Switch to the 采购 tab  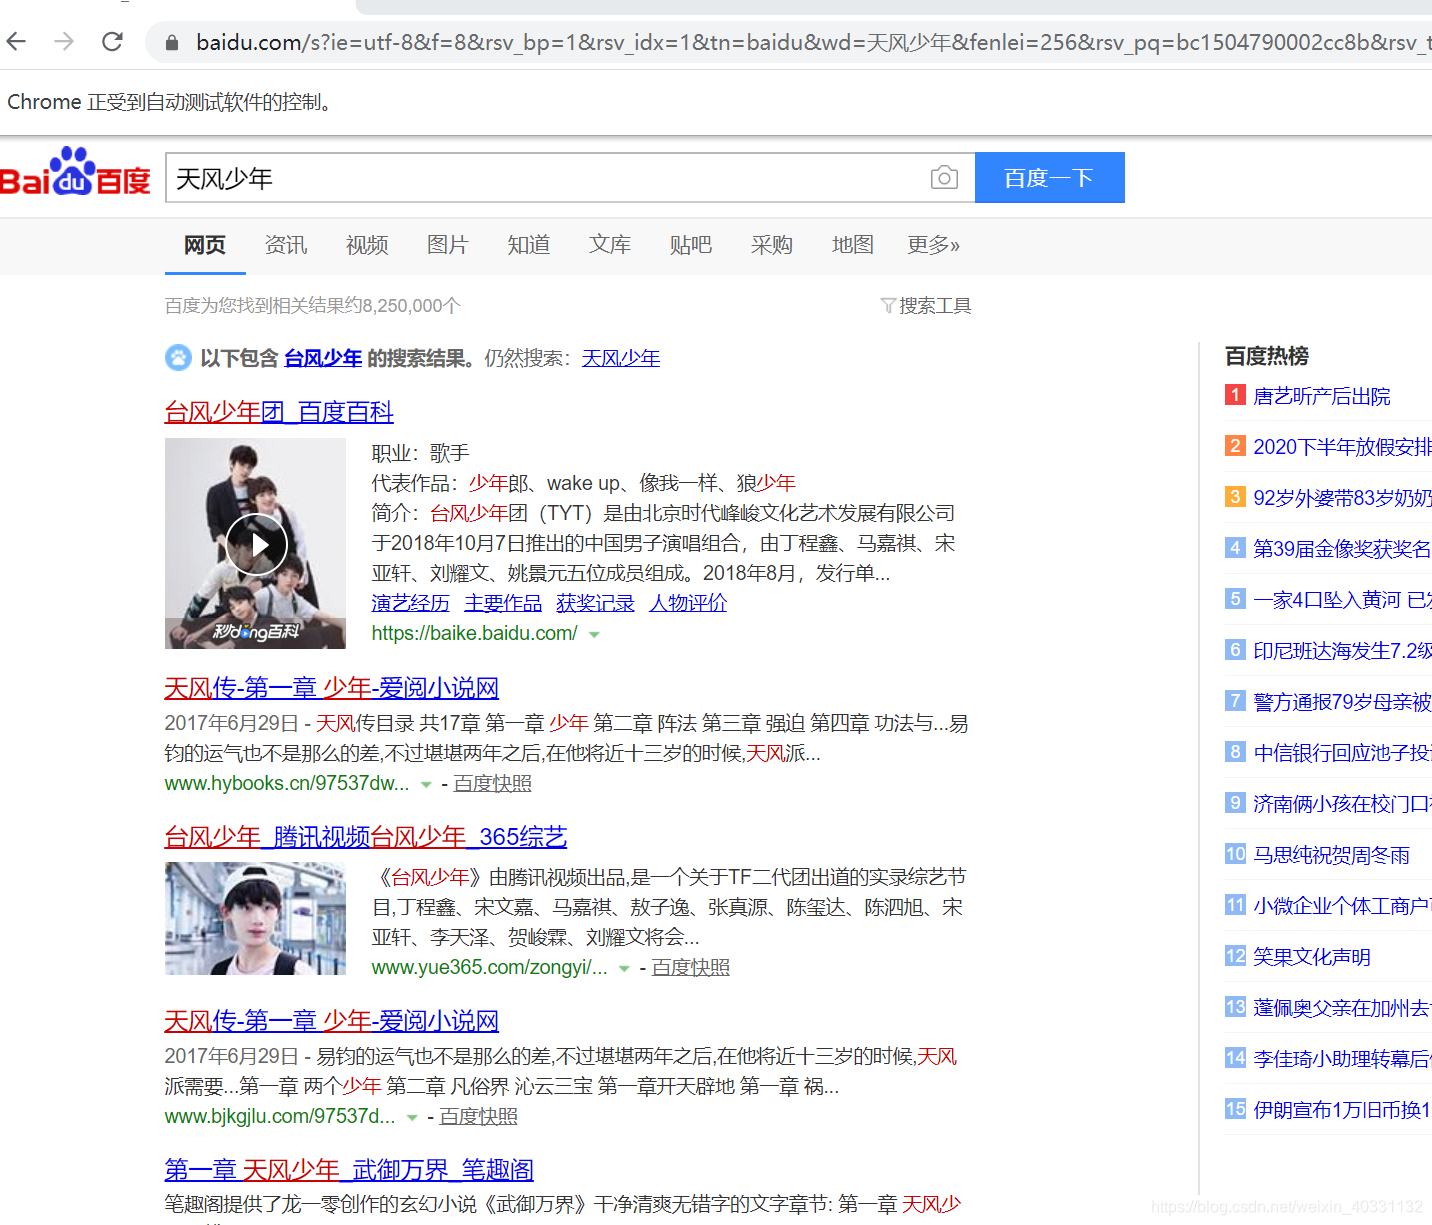tap(772, 245)
